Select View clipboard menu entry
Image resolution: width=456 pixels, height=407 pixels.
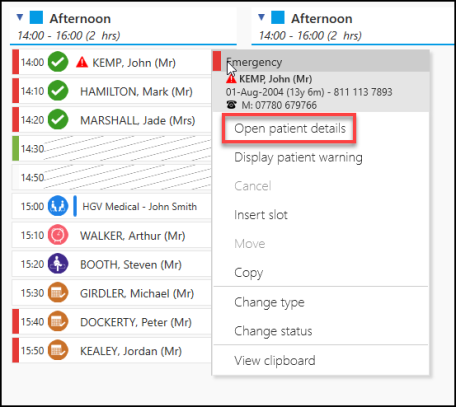pyautogui.click(x=275, y=360)
